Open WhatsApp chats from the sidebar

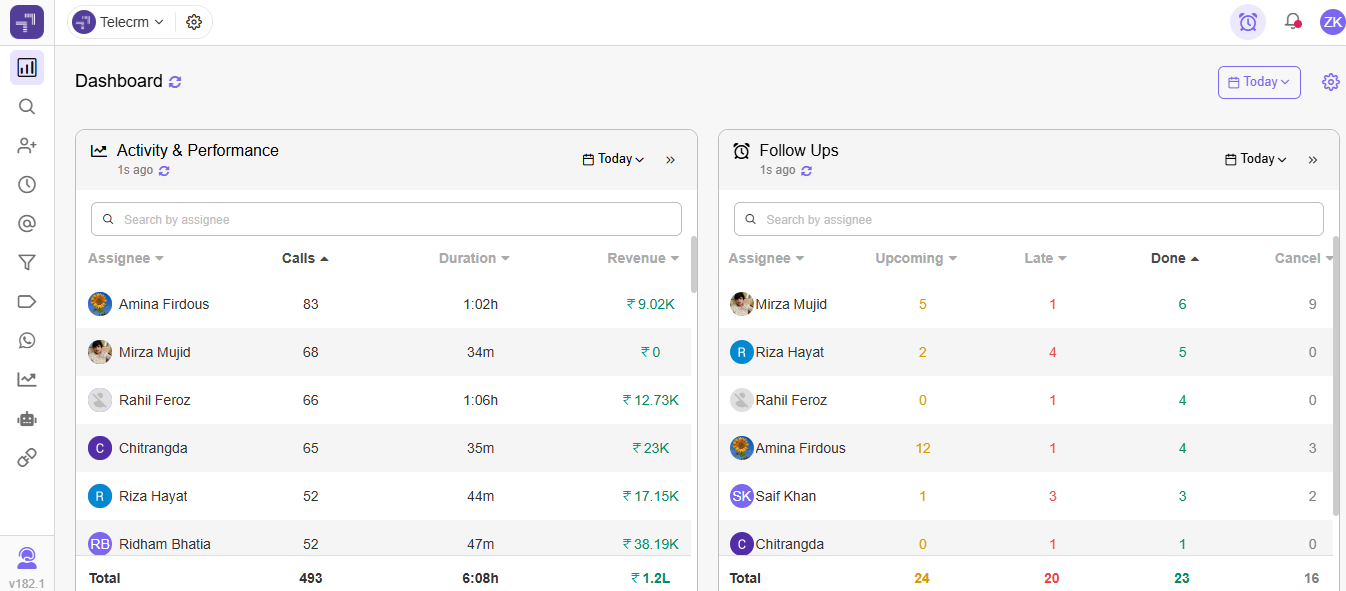coord(27,340)
